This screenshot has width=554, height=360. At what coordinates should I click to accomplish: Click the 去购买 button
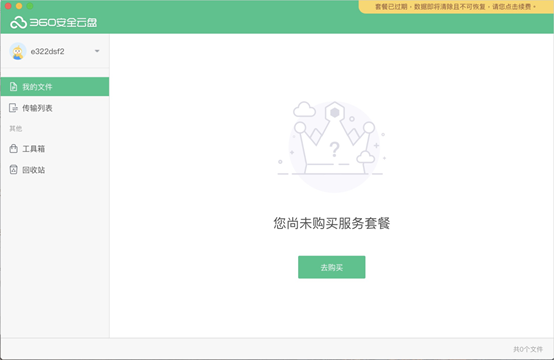tap(331, 267)
